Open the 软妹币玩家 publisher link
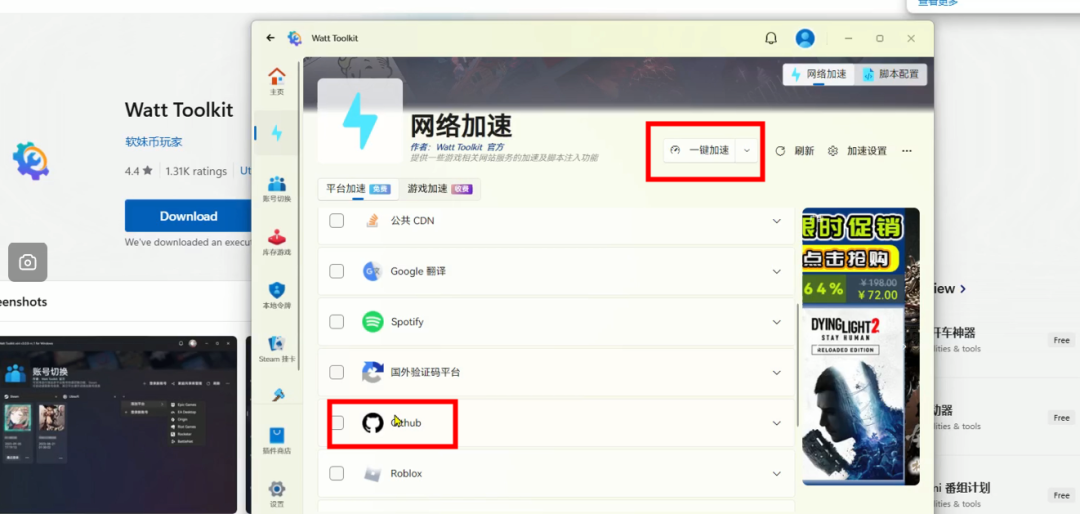Screen dimensions: 1080x514 pos(154,142)
